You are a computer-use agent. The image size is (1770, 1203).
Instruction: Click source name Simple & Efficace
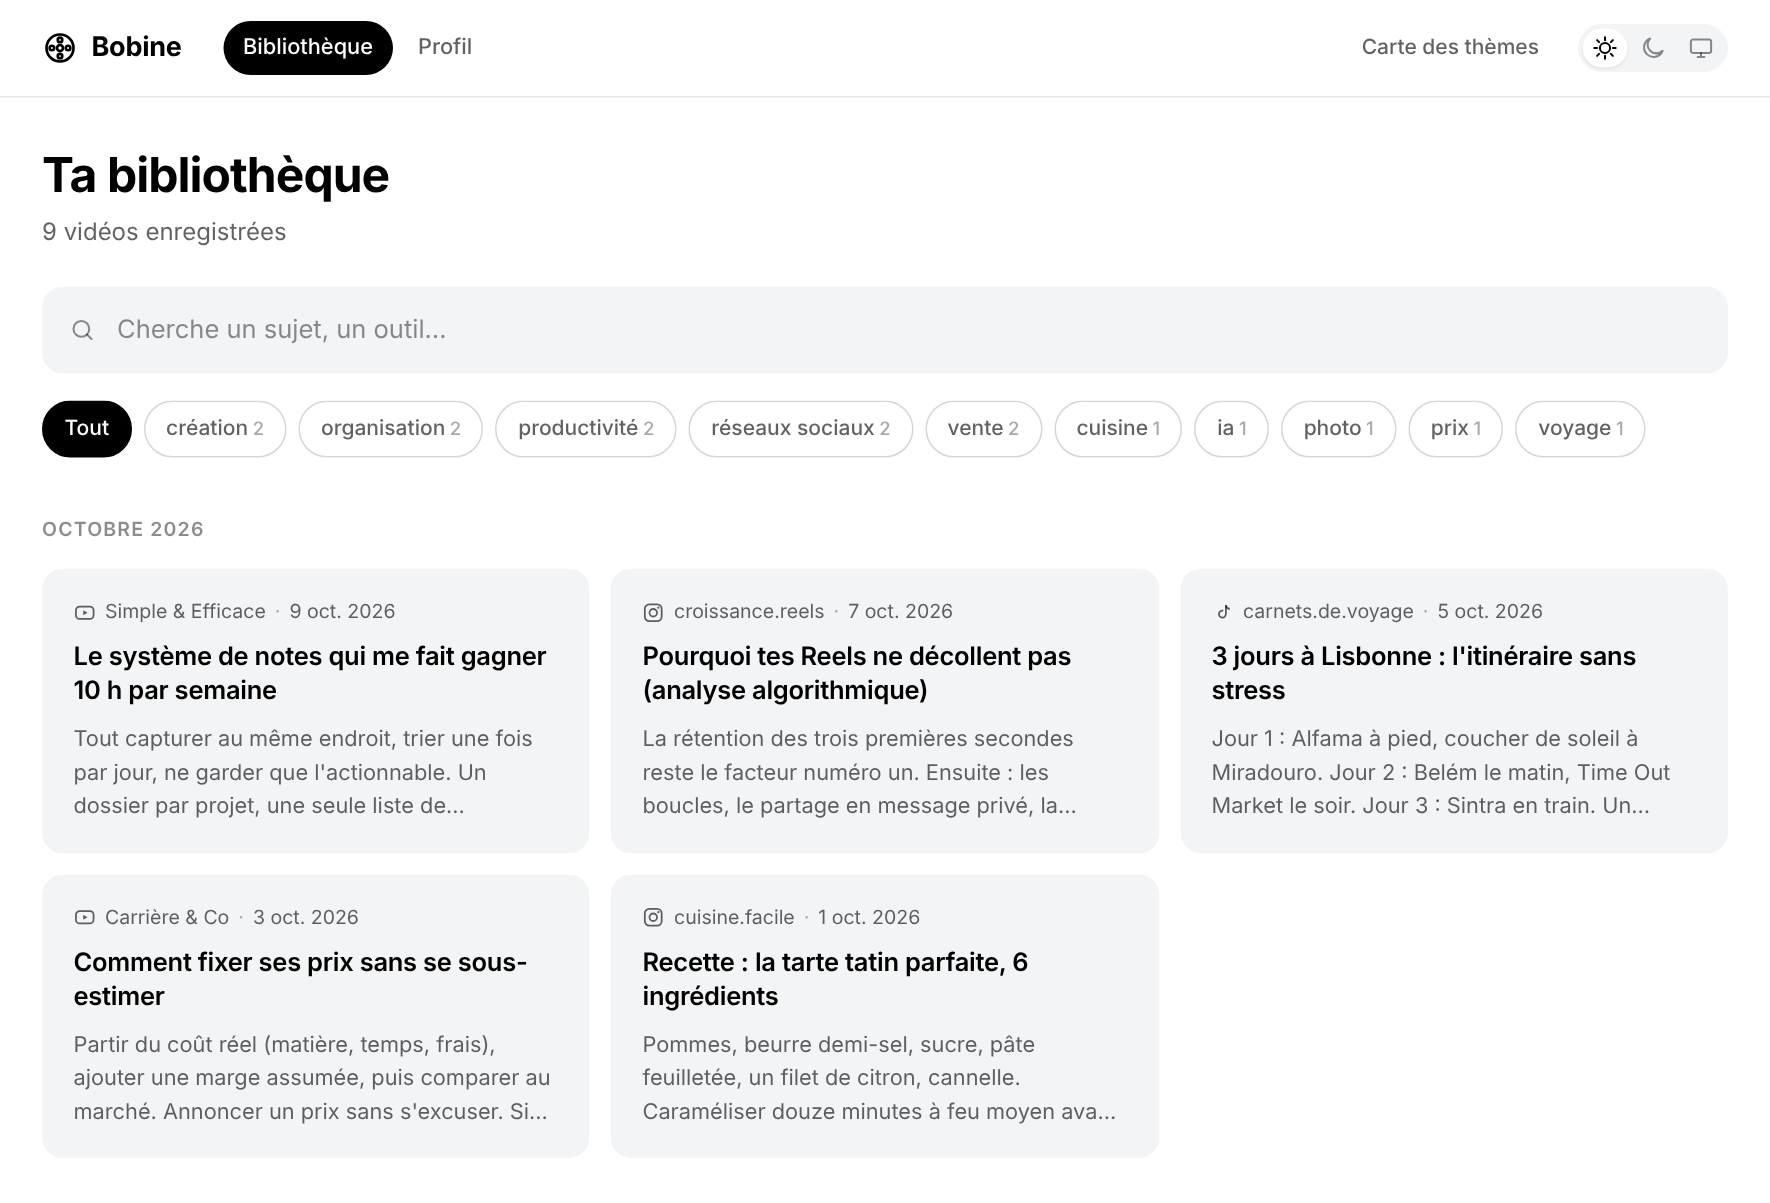pos(185,612)
